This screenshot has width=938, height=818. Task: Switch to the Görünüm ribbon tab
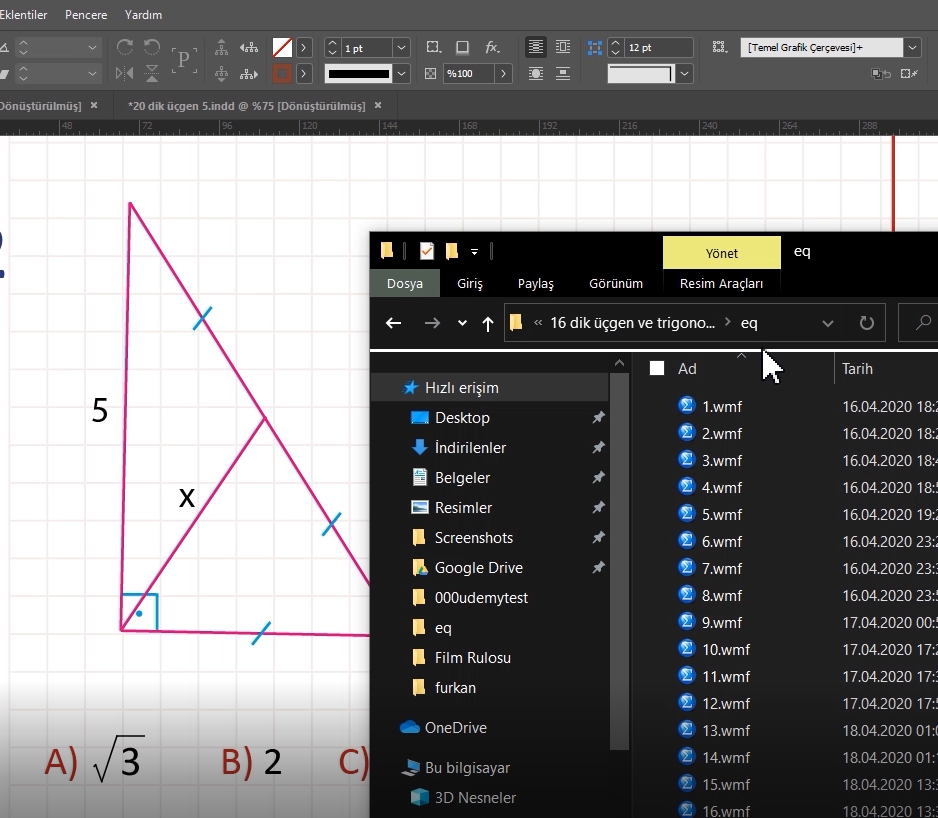pos(616,283)
